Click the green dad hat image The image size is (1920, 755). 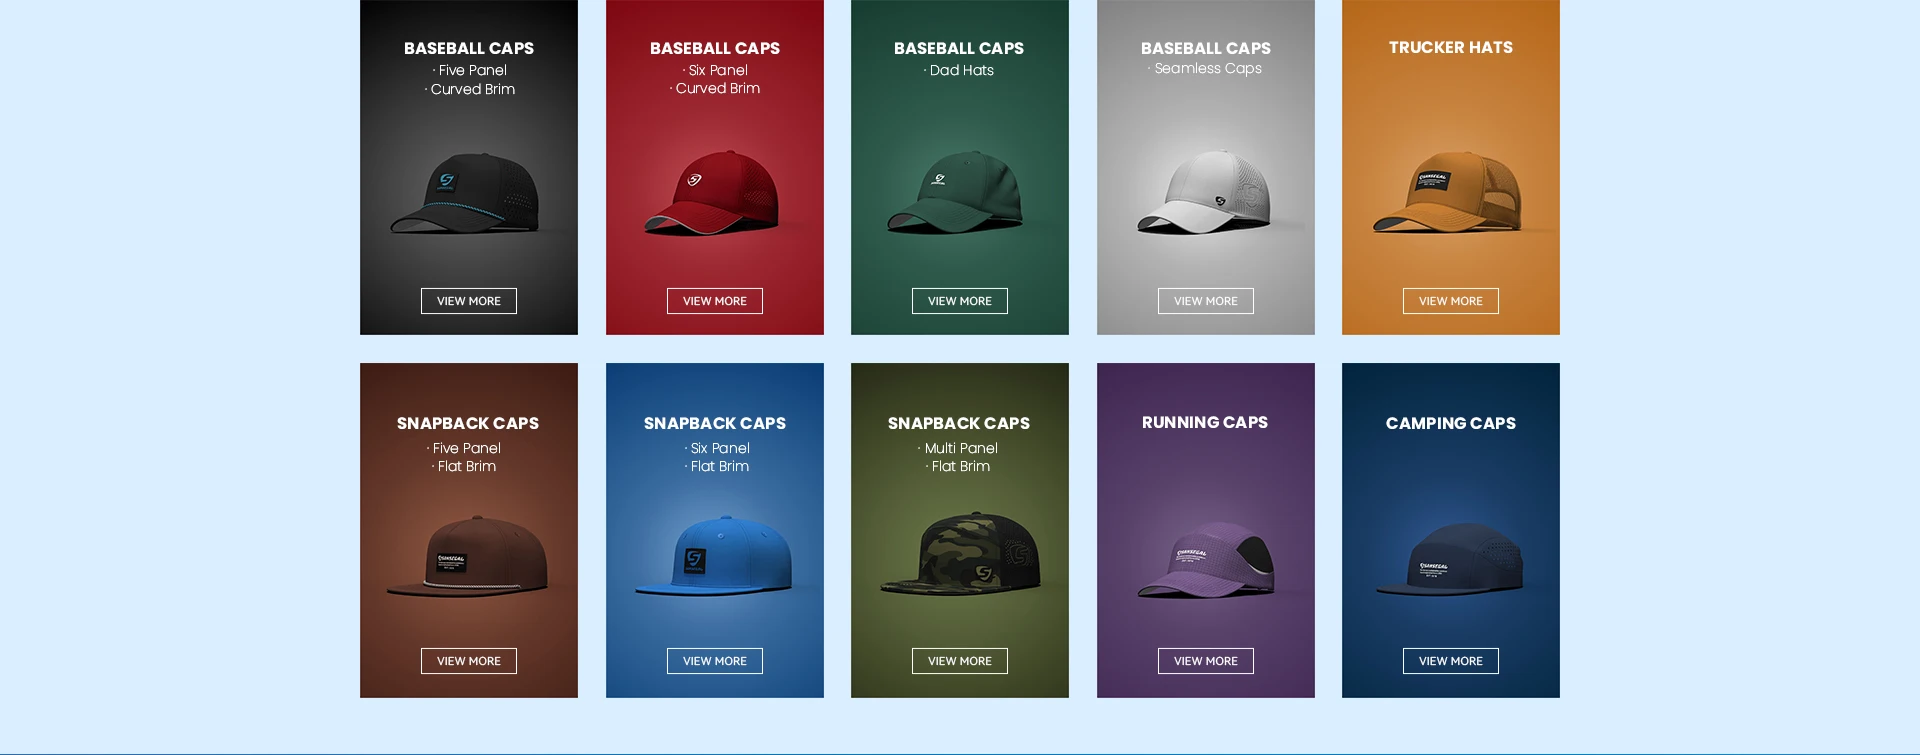point(955,192)
